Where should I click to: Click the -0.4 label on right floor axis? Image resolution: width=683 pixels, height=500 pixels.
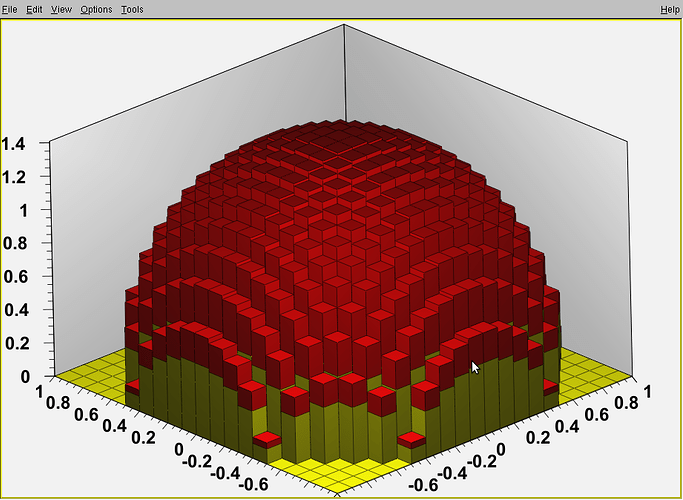451,473
